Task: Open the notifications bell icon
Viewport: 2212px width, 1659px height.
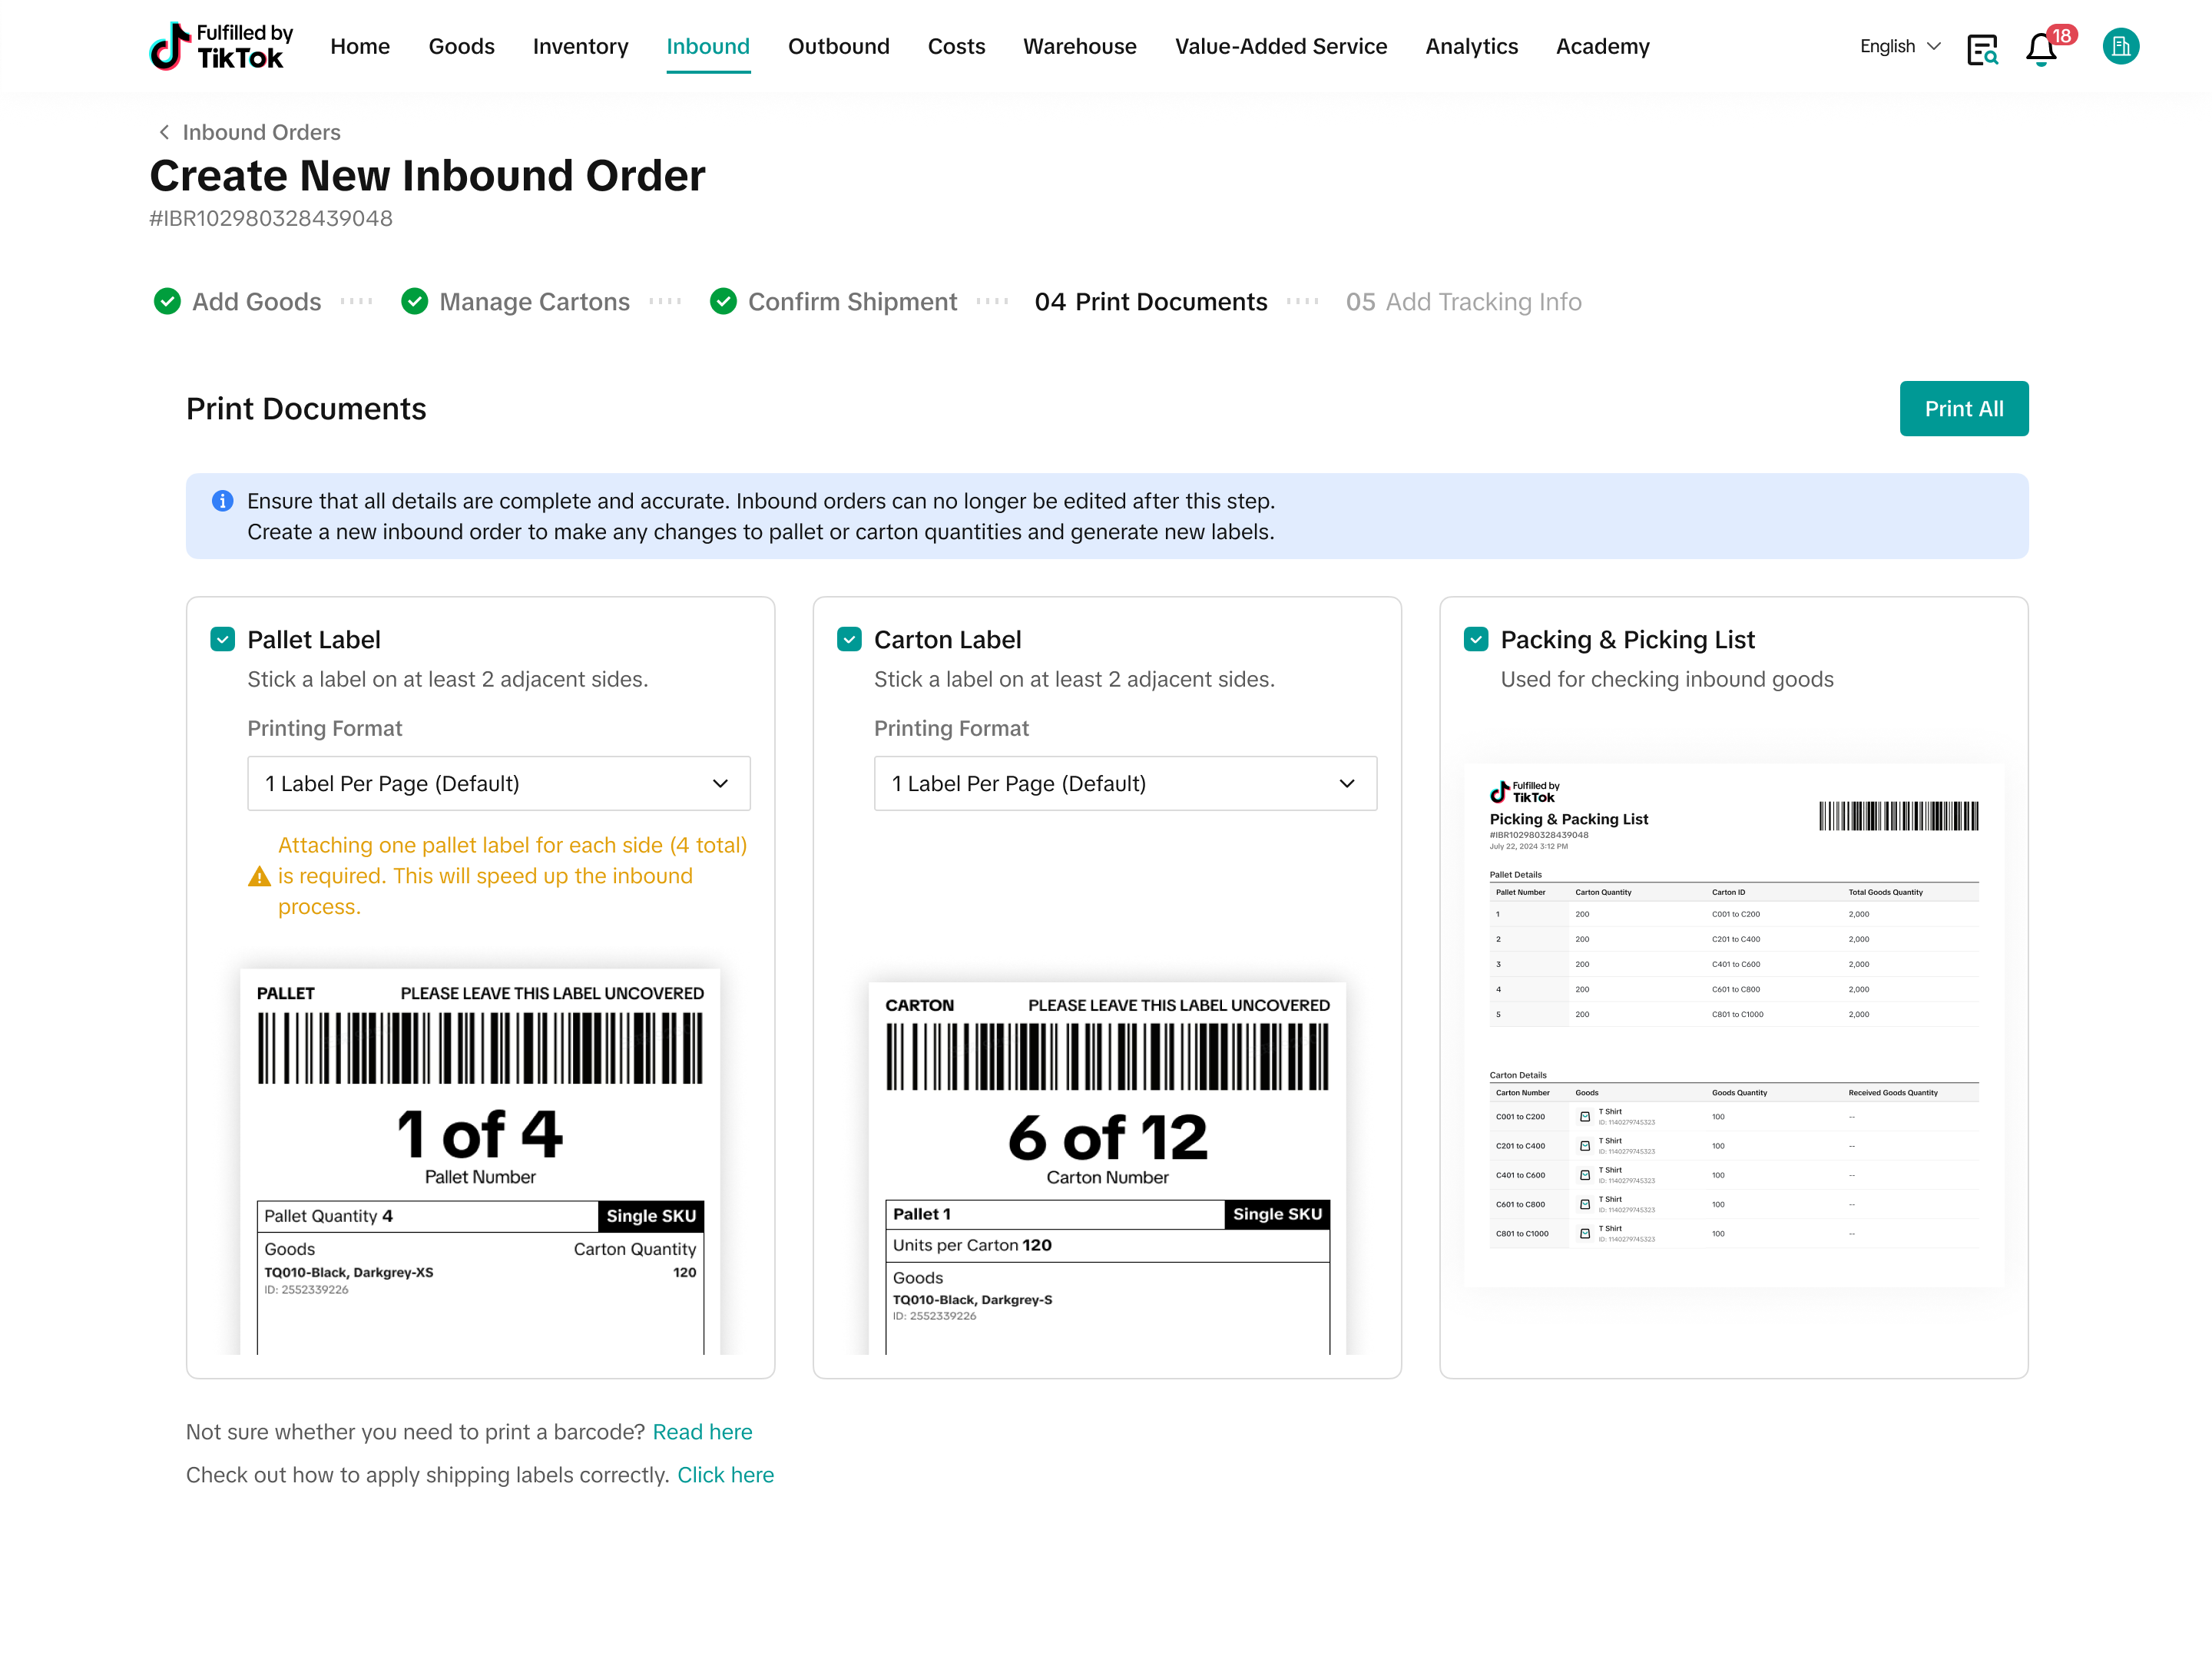Action: (x=2041, y=48)
